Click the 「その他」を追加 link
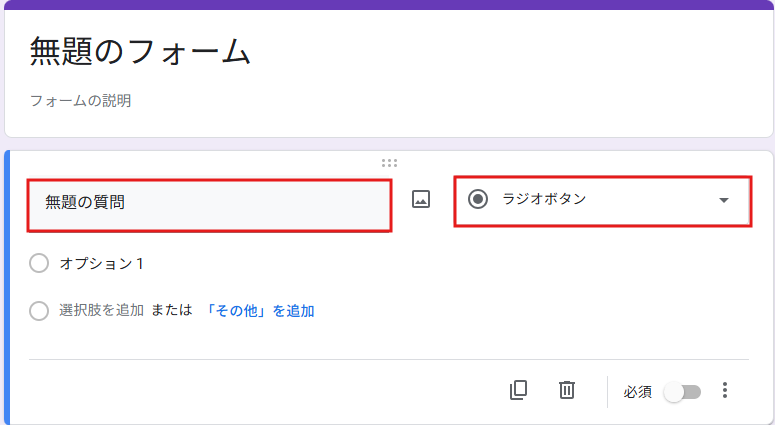Viewport: 775px width, 425px height. pos(259,311)
